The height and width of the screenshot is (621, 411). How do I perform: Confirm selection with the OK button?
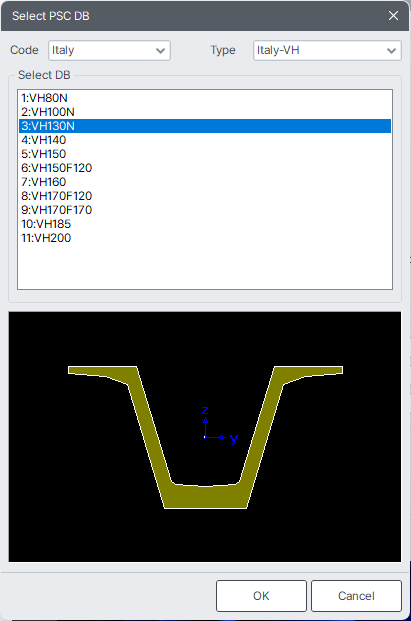click(x=261, y=596)
